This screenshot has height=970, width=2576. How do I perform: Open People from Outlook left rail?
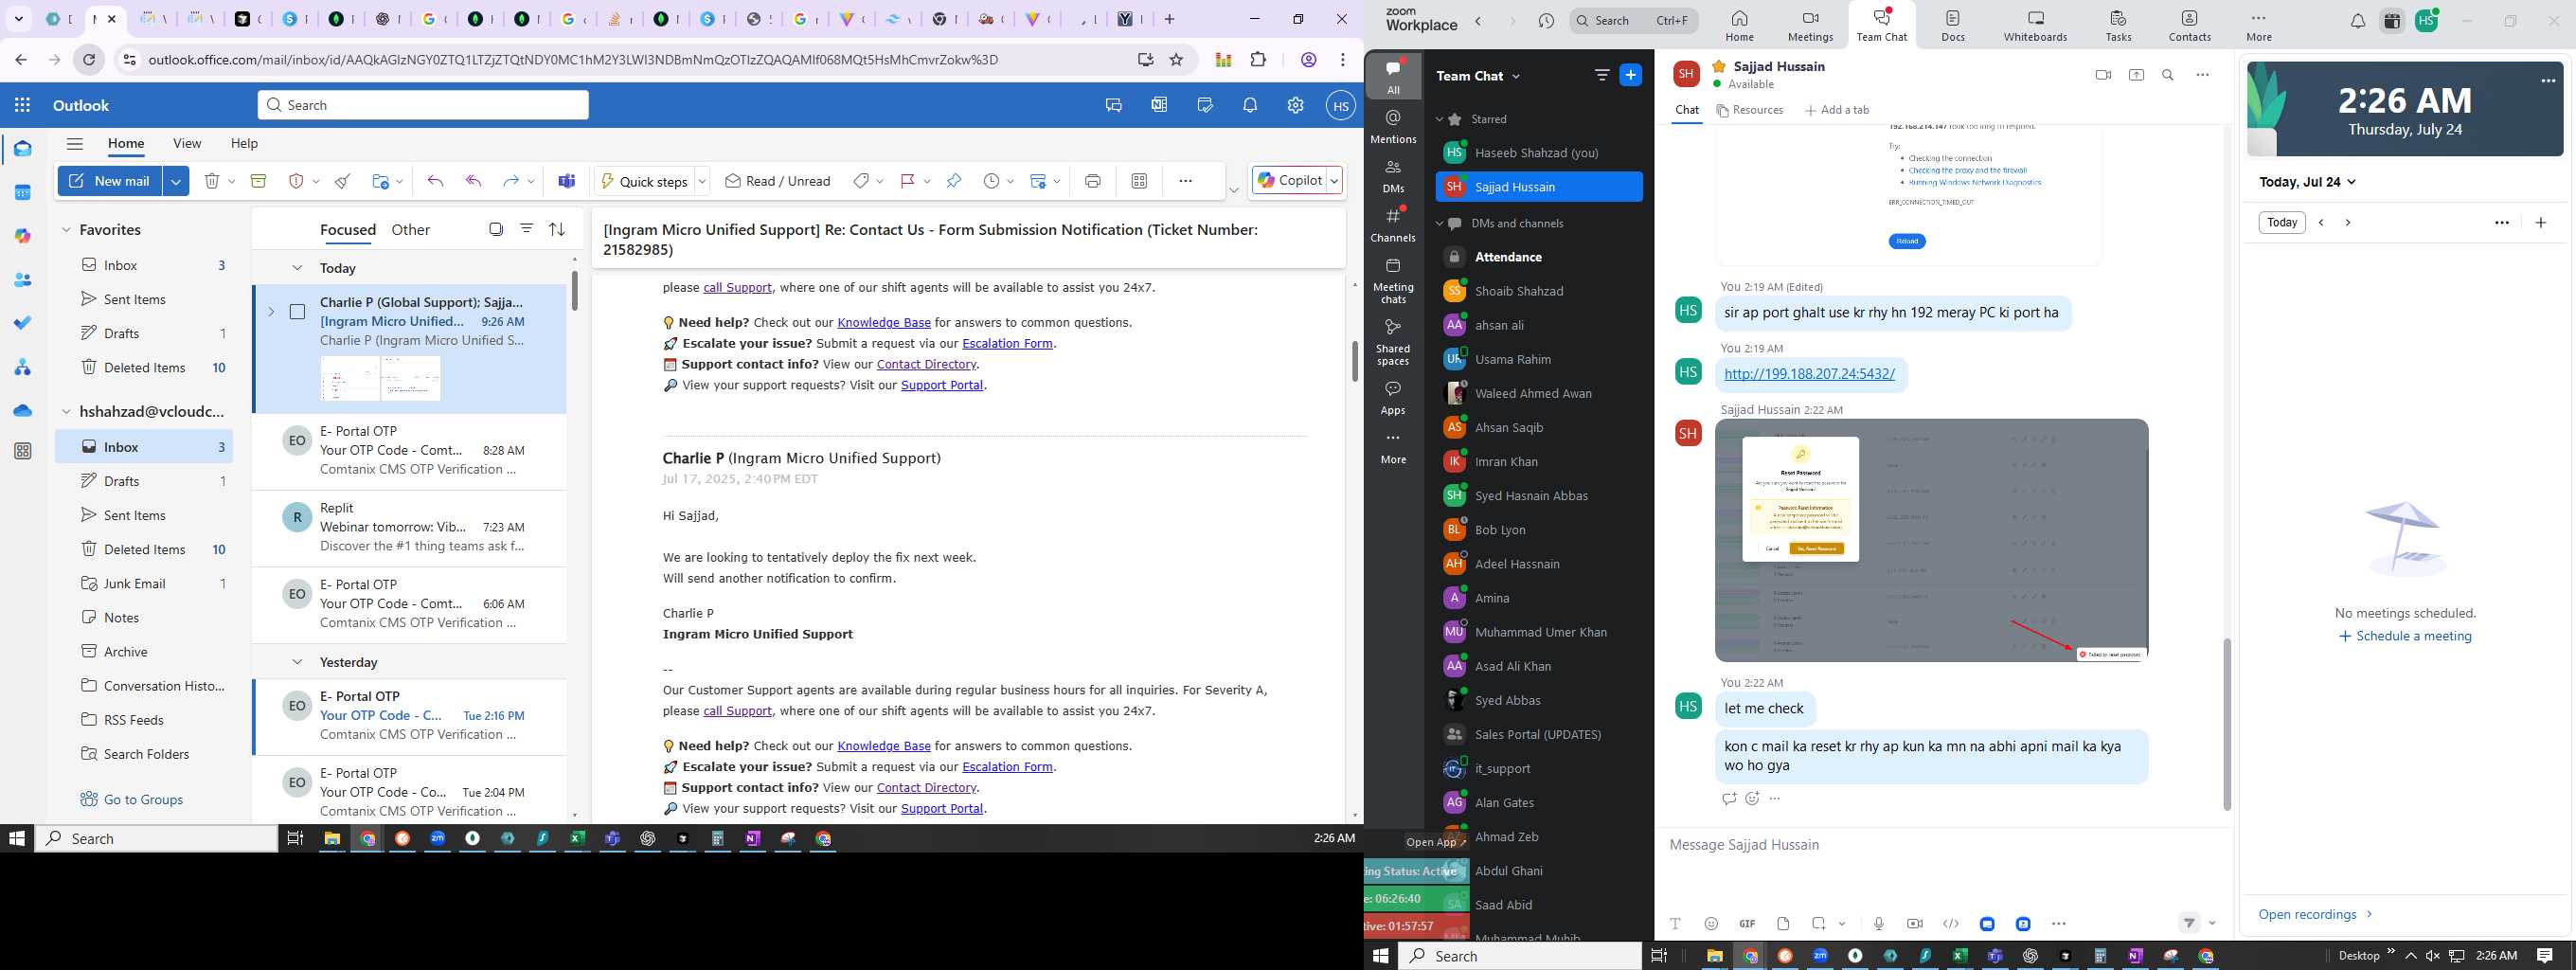pos(22,280)
